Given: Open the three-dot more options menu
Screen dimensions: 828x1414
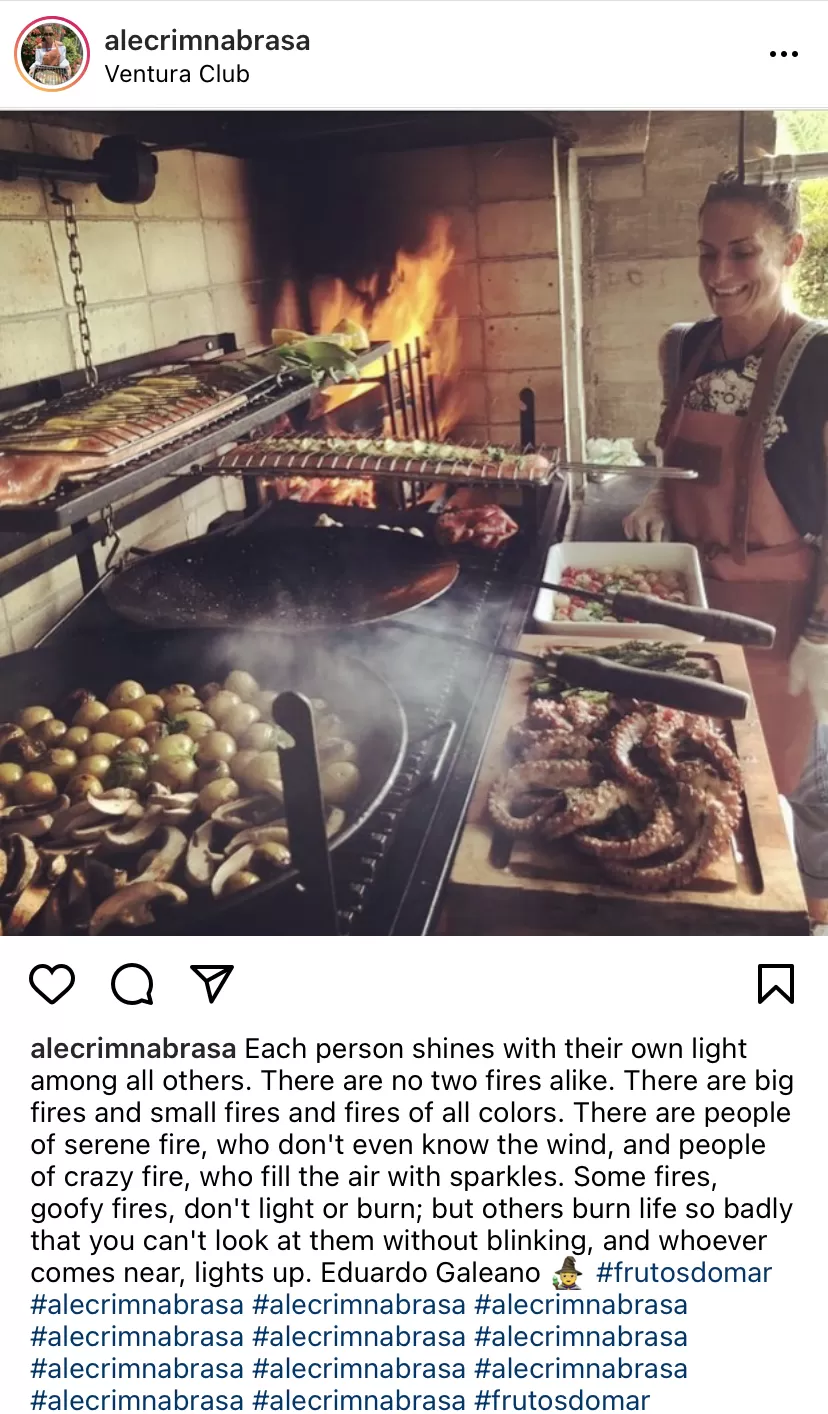Looking at the screenshot, I should click(x=784, y=55).
